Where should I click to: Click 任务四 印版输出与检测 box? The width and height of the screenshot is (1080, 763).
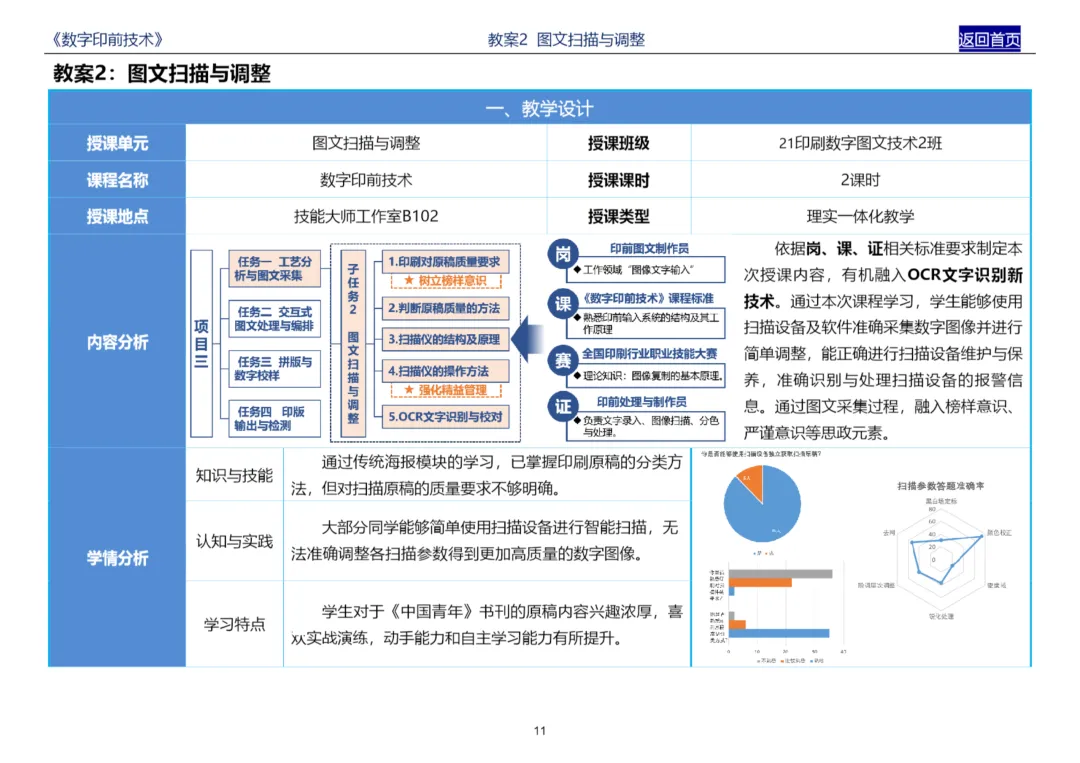(274, 418)
